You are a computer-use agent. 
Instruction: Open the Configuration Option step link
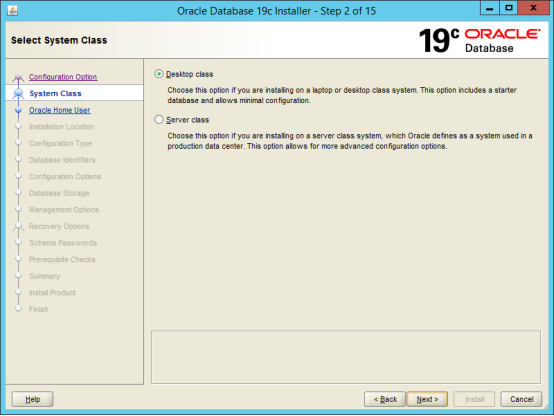tap(63, 77)
